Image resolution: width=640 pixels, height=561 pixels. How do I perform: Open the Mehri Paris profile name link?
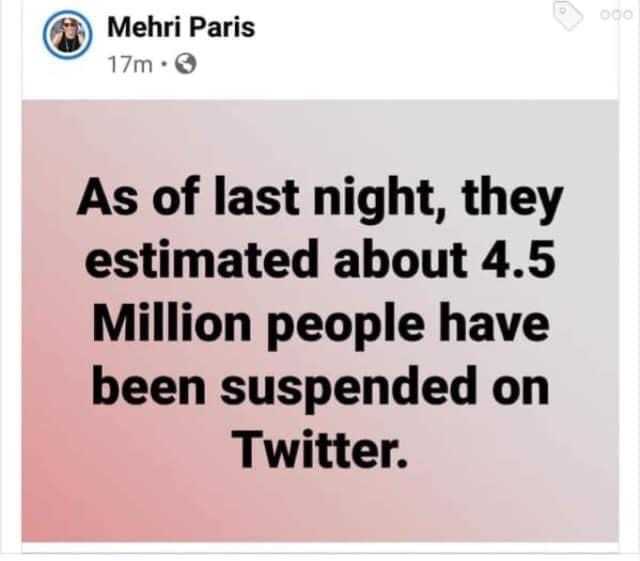point(181,27)
